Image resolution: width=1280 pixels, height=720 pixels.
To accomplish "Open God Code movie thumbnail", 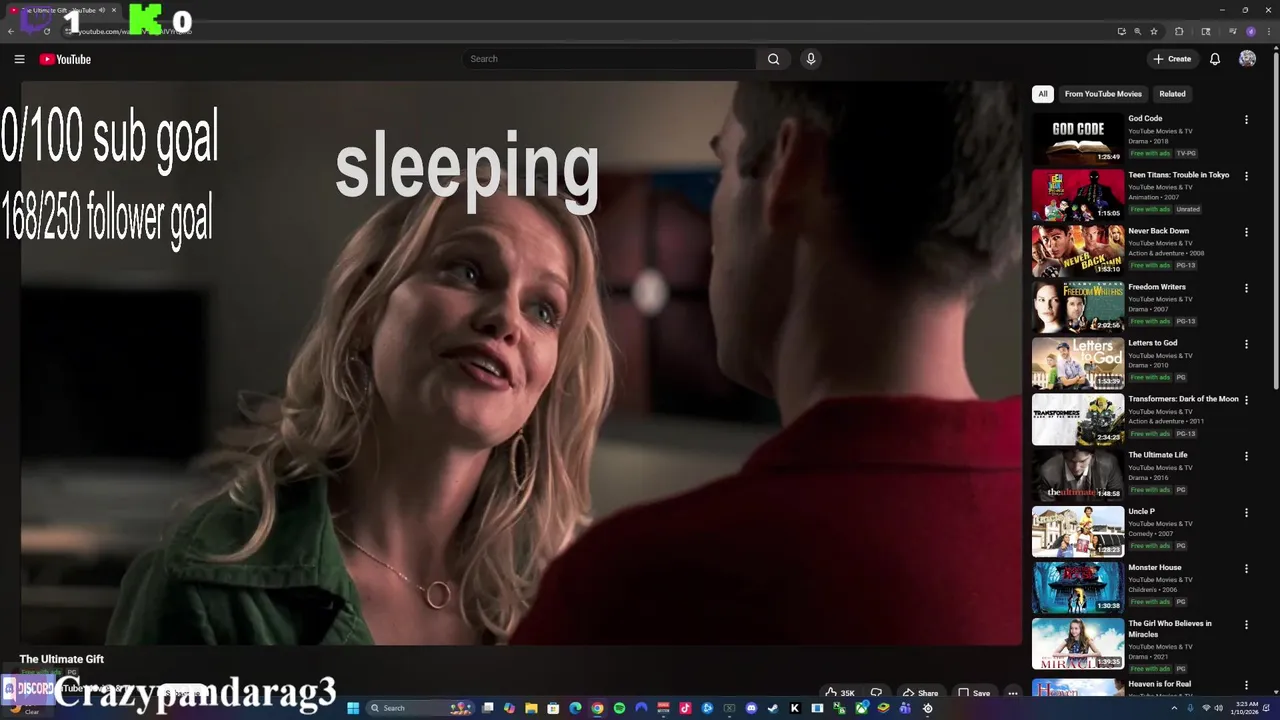I will 1078,138.
